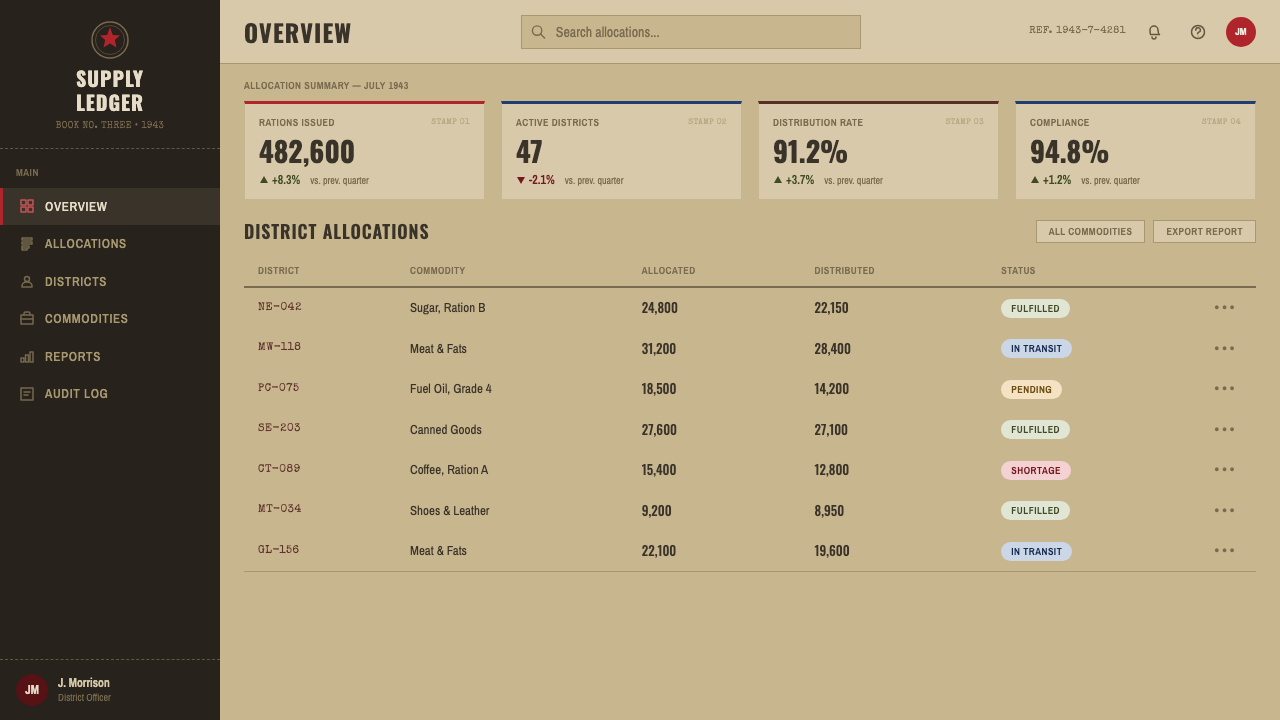
Task: Click the Fulfilled badge for MT-034
Action: click(1035, 511)
